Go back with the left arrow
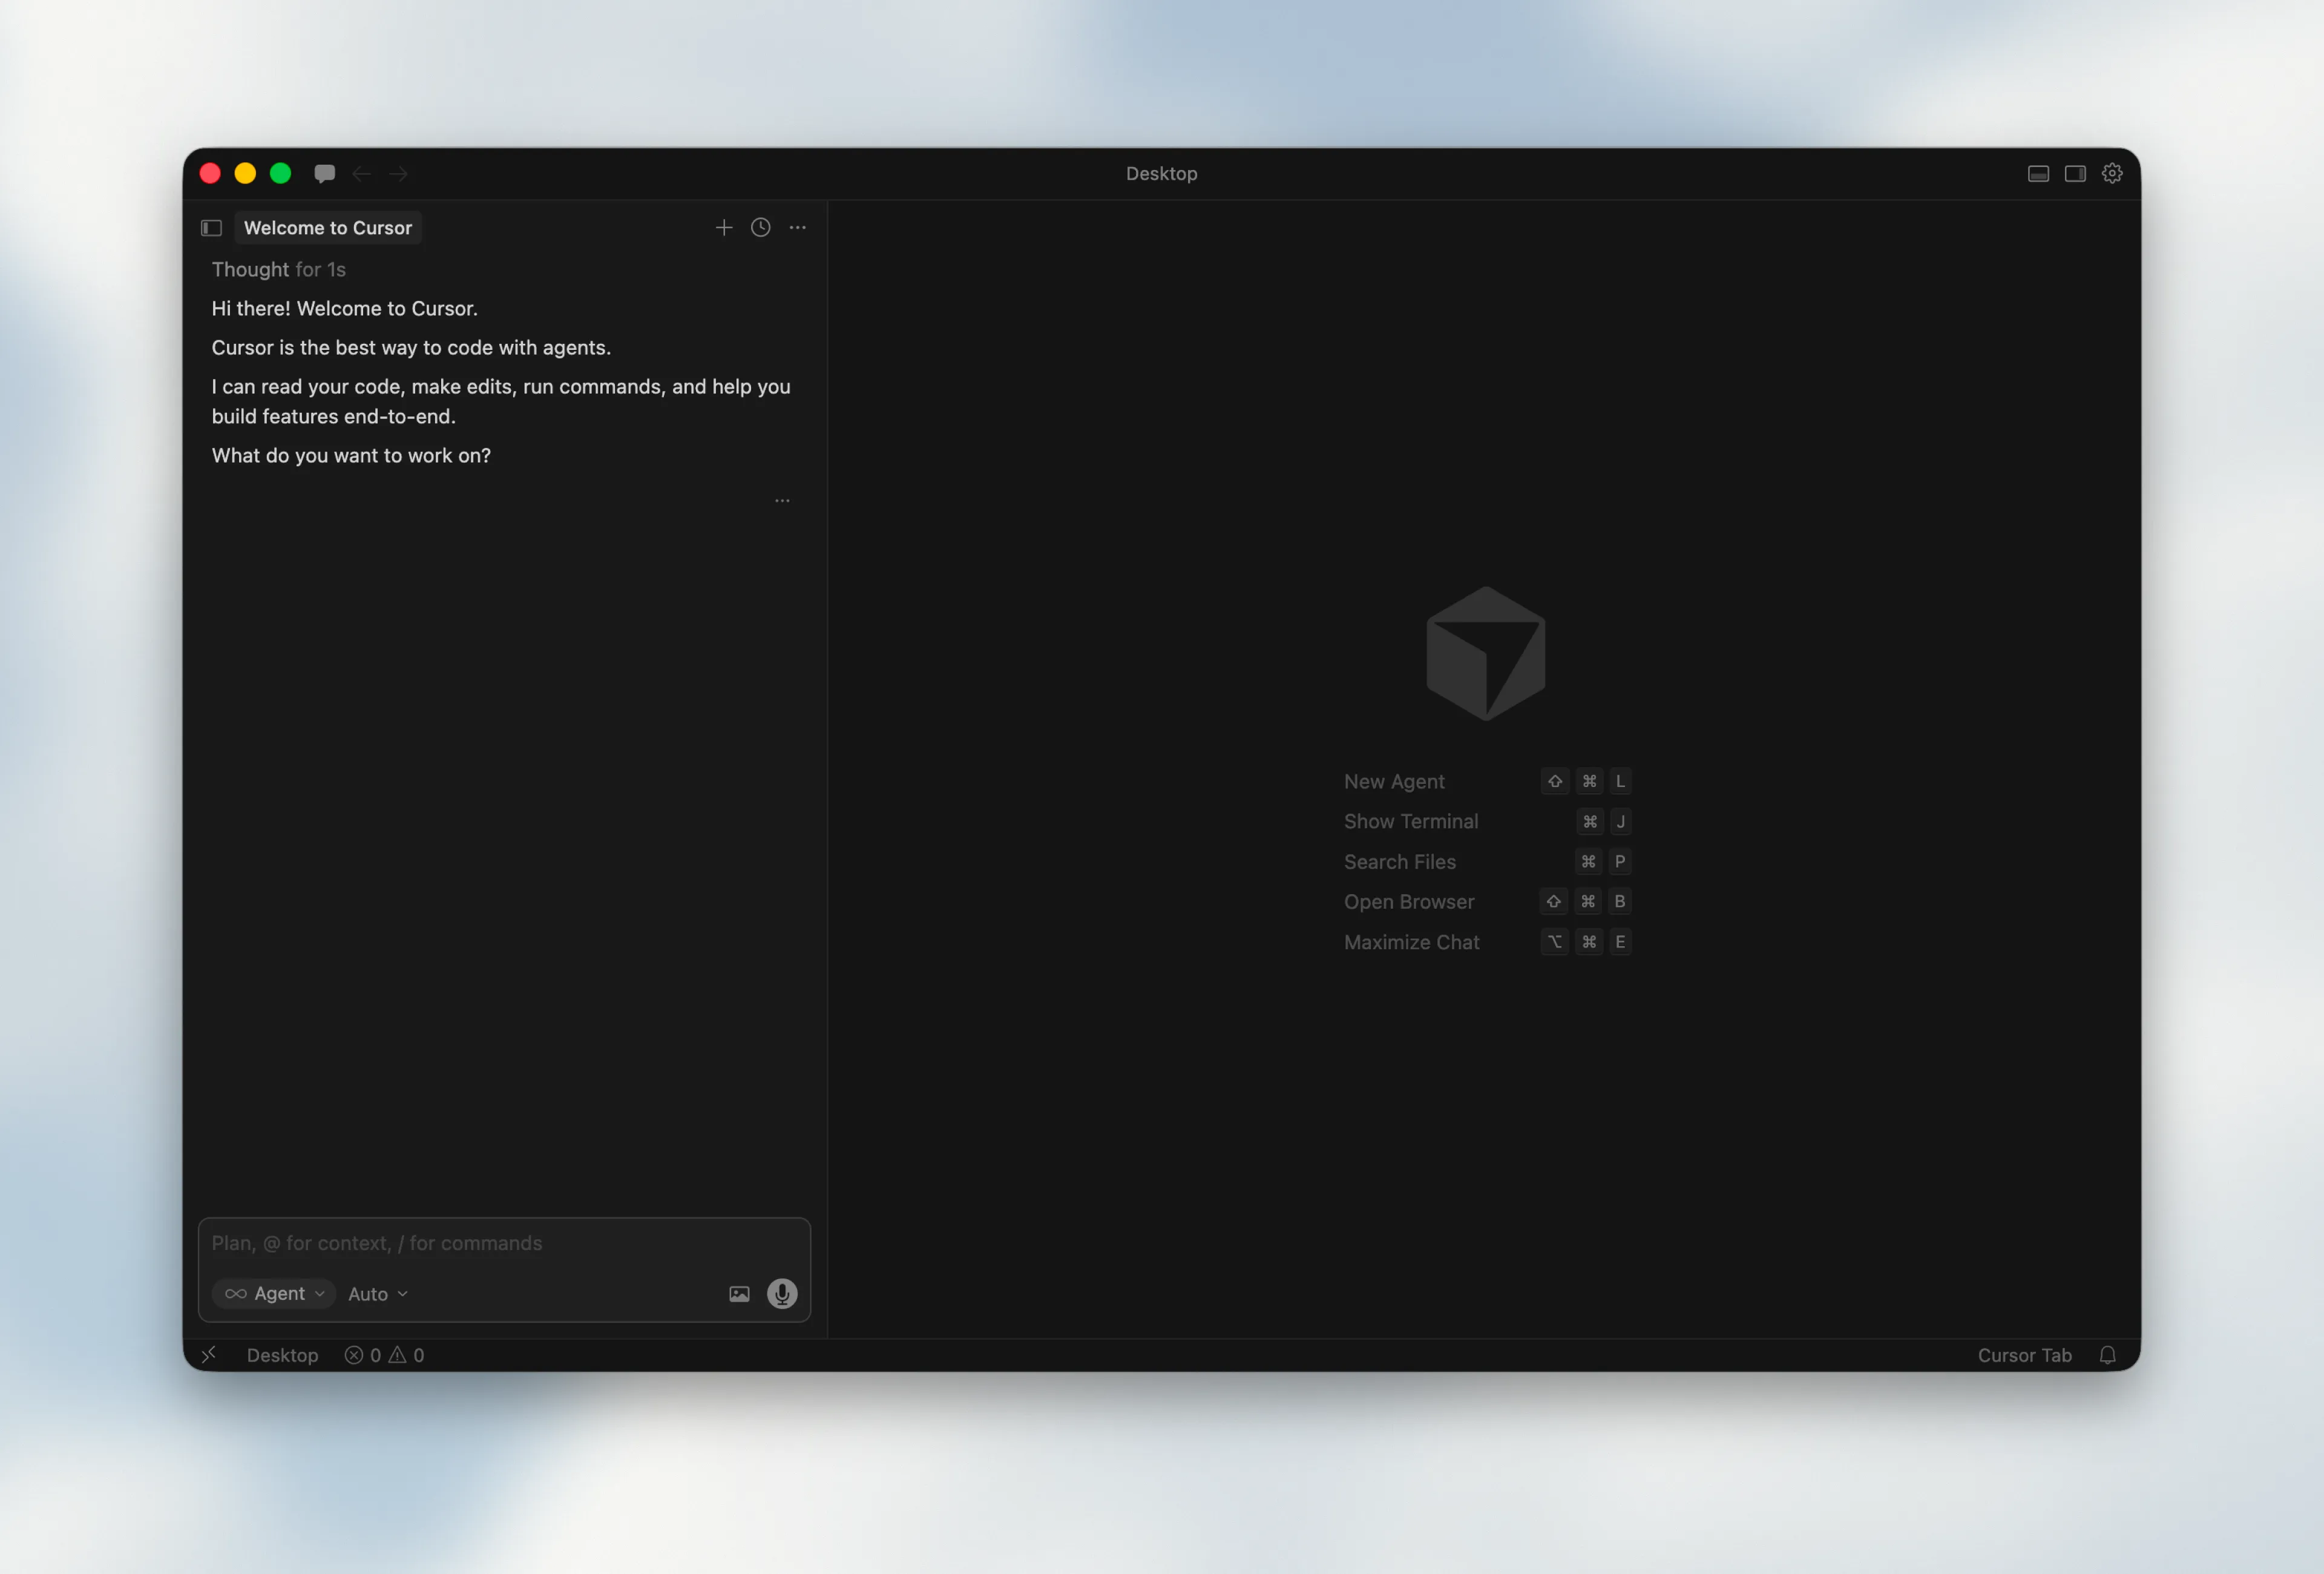This screenshot has width=2324, height=1574. tap(362, 174)
